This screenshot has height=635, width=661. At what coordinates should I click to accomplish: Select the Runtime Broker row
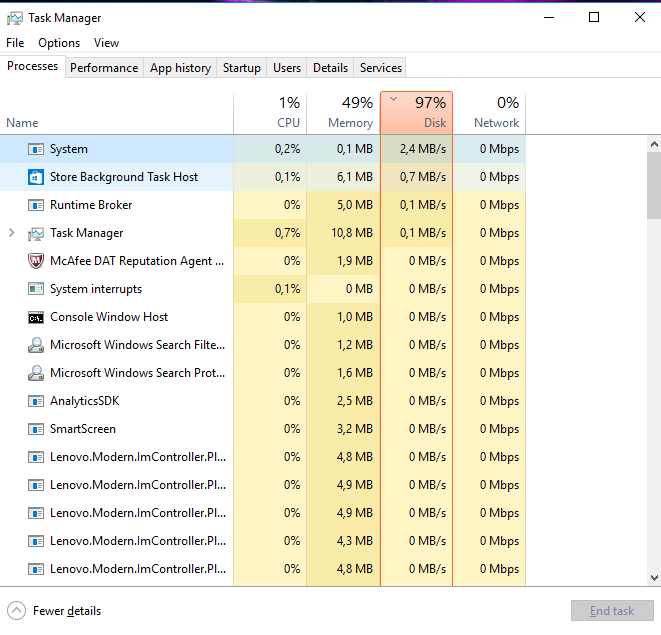point(263,205)
